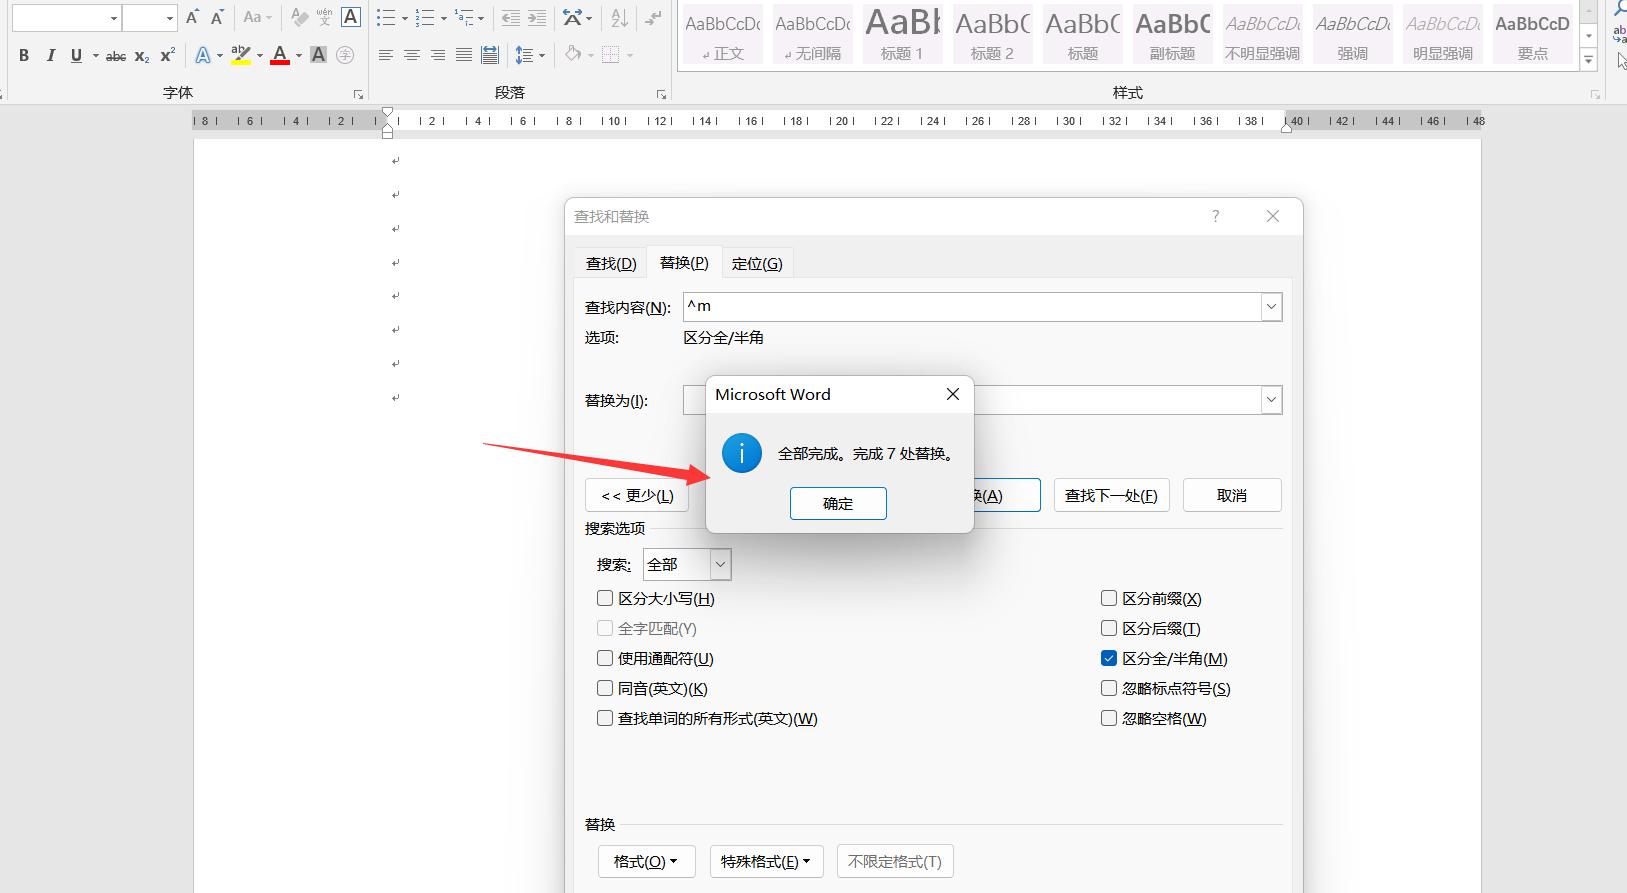This screenshot has width=1627, height=893.
Task: Apply bulleted list
Action: [x=386, y=18]
